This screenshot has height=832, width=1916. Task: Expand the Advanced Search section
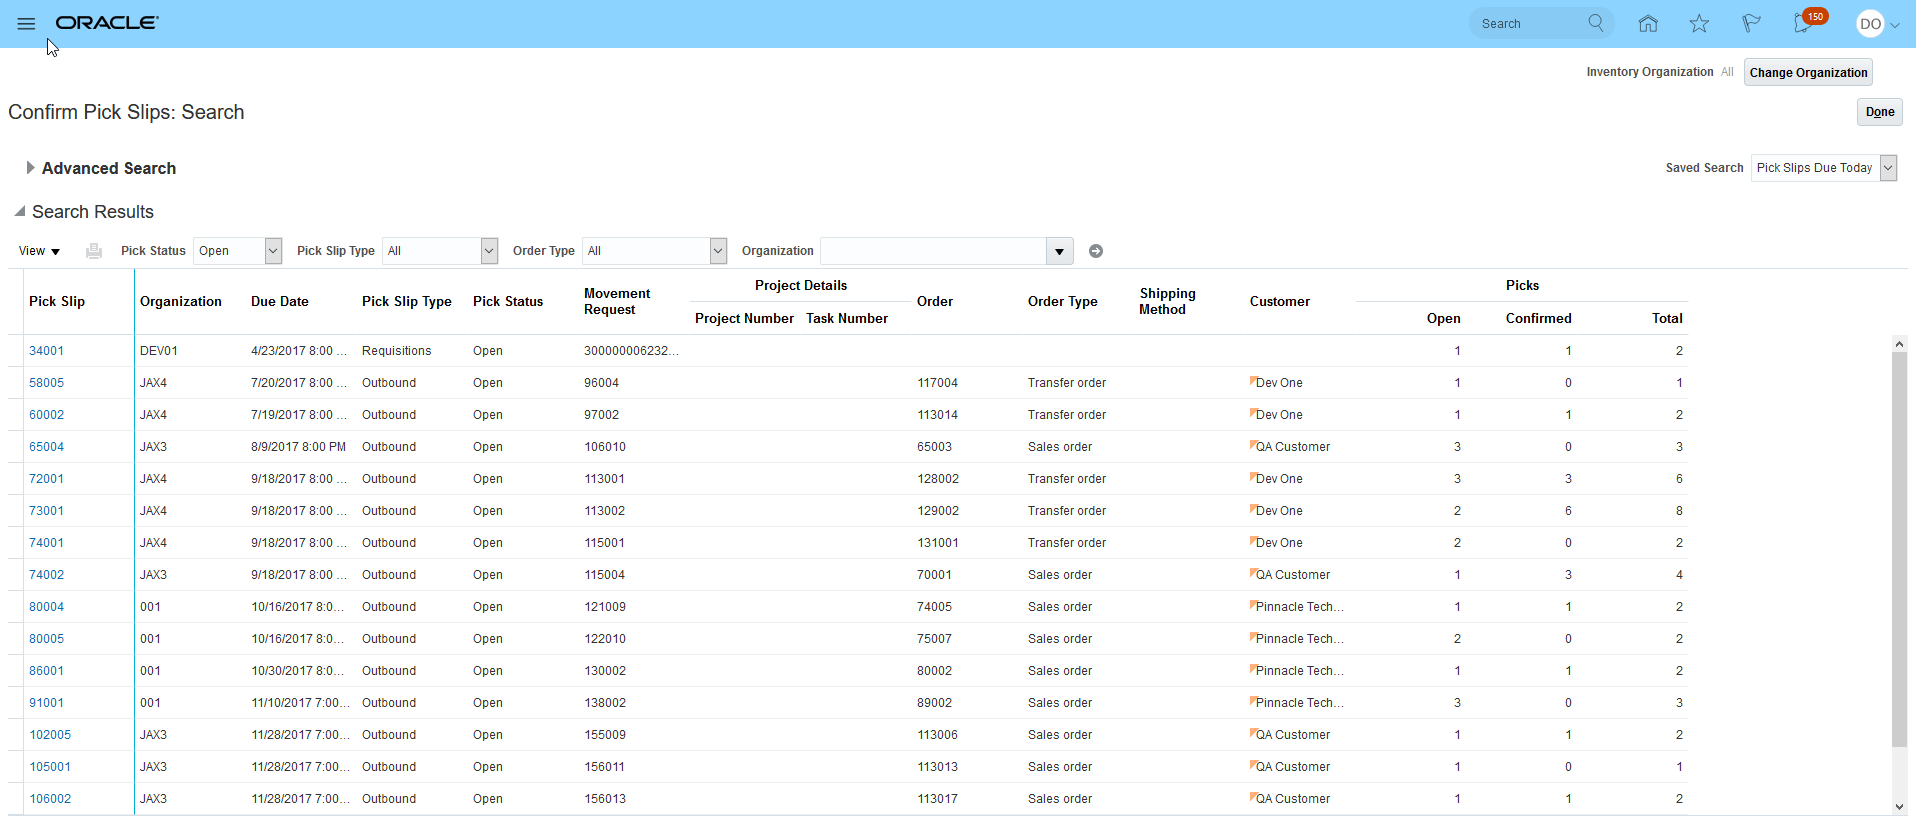click(30, 168)
